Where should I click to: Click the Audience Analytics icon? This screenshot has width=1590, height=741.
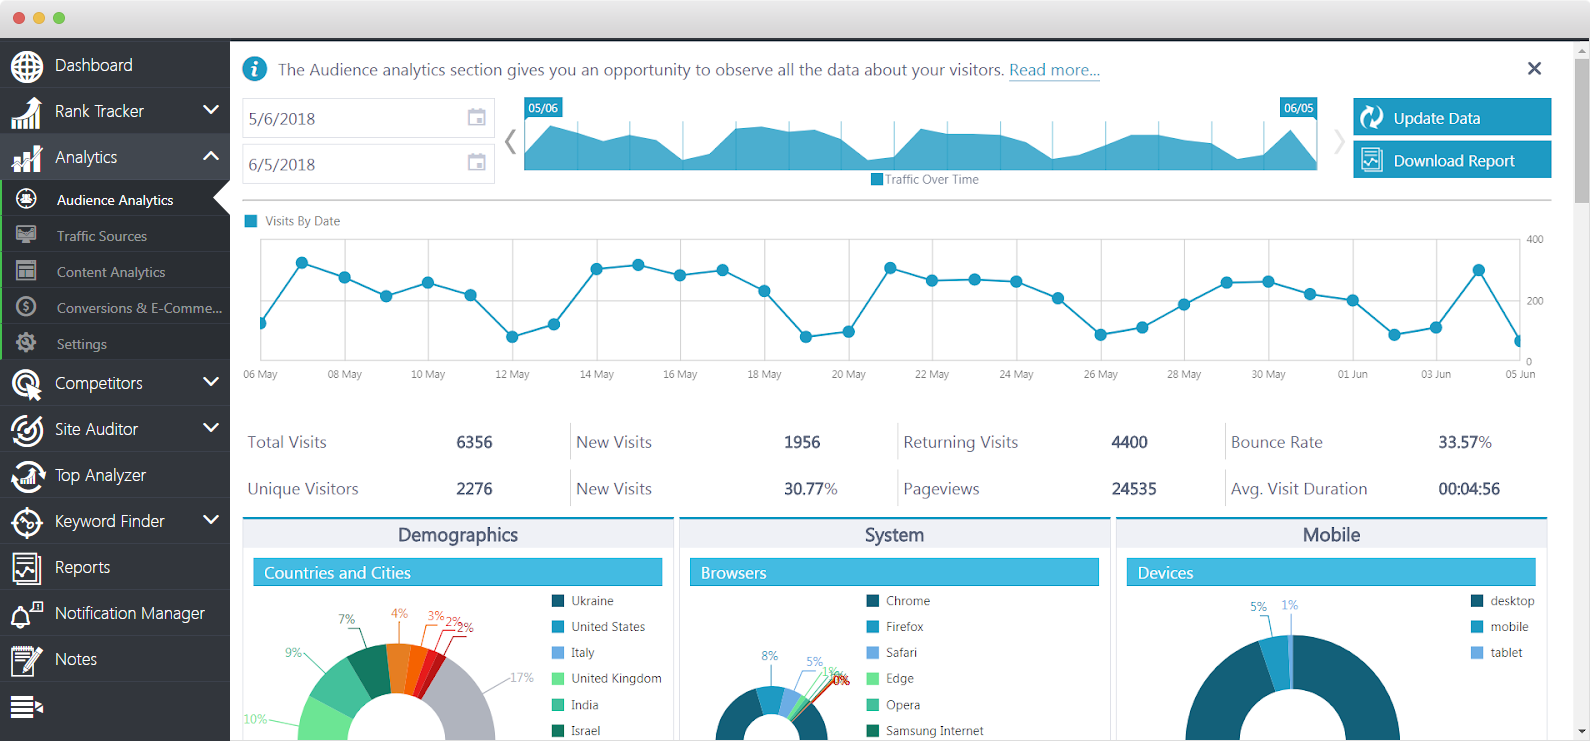pos(27,199)
